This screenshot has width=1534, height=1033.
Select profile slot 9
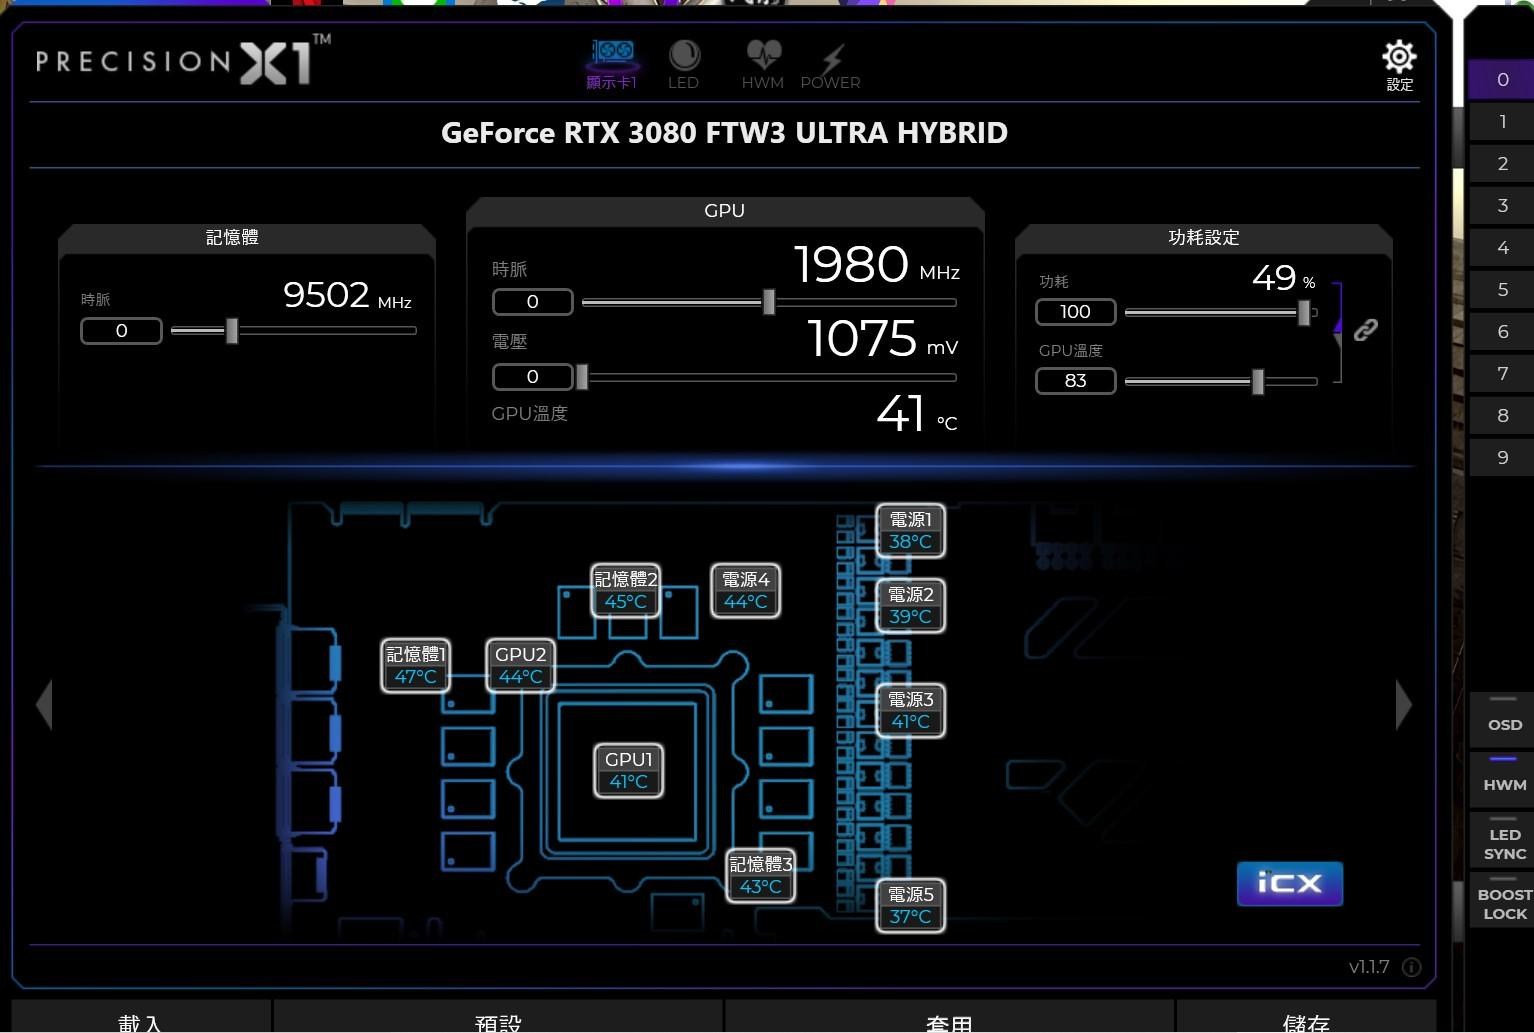[x=1502, y=458]
